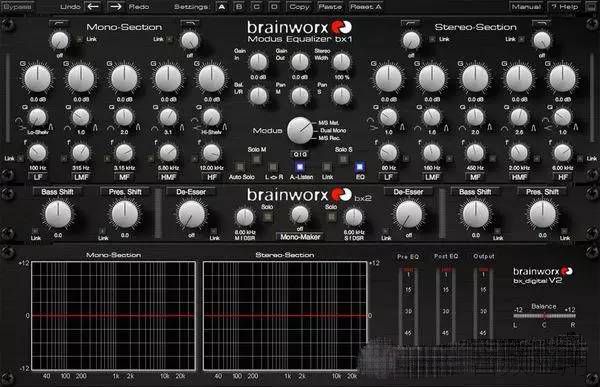Viewport: 600px width, 387px height.
Task: Select settings slot A
Action: pyautogui.click(x=222, y=7)
